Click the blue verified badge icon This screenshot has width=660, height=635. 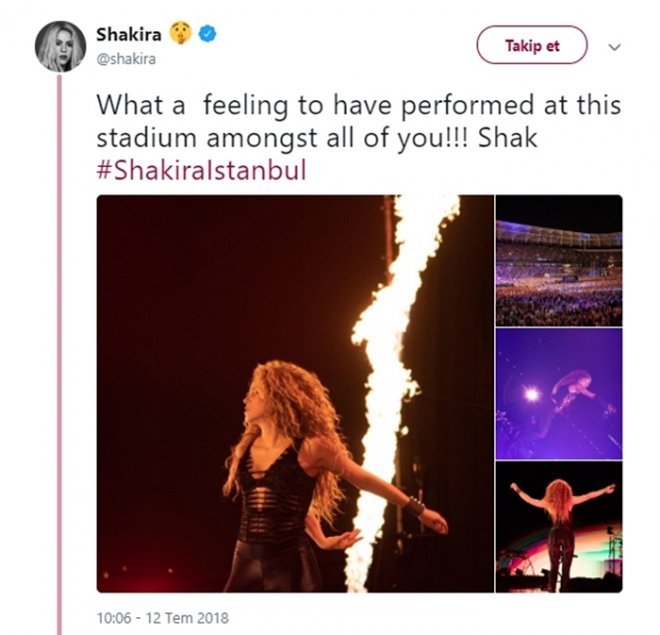[x=207, y=34]
